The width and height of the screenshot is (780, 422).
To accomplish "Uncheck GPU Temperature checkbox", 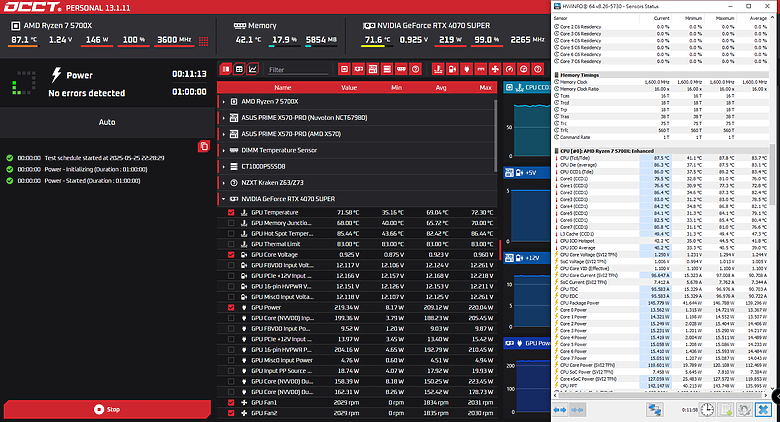I will pyautogui.click(x=231, y=212).
